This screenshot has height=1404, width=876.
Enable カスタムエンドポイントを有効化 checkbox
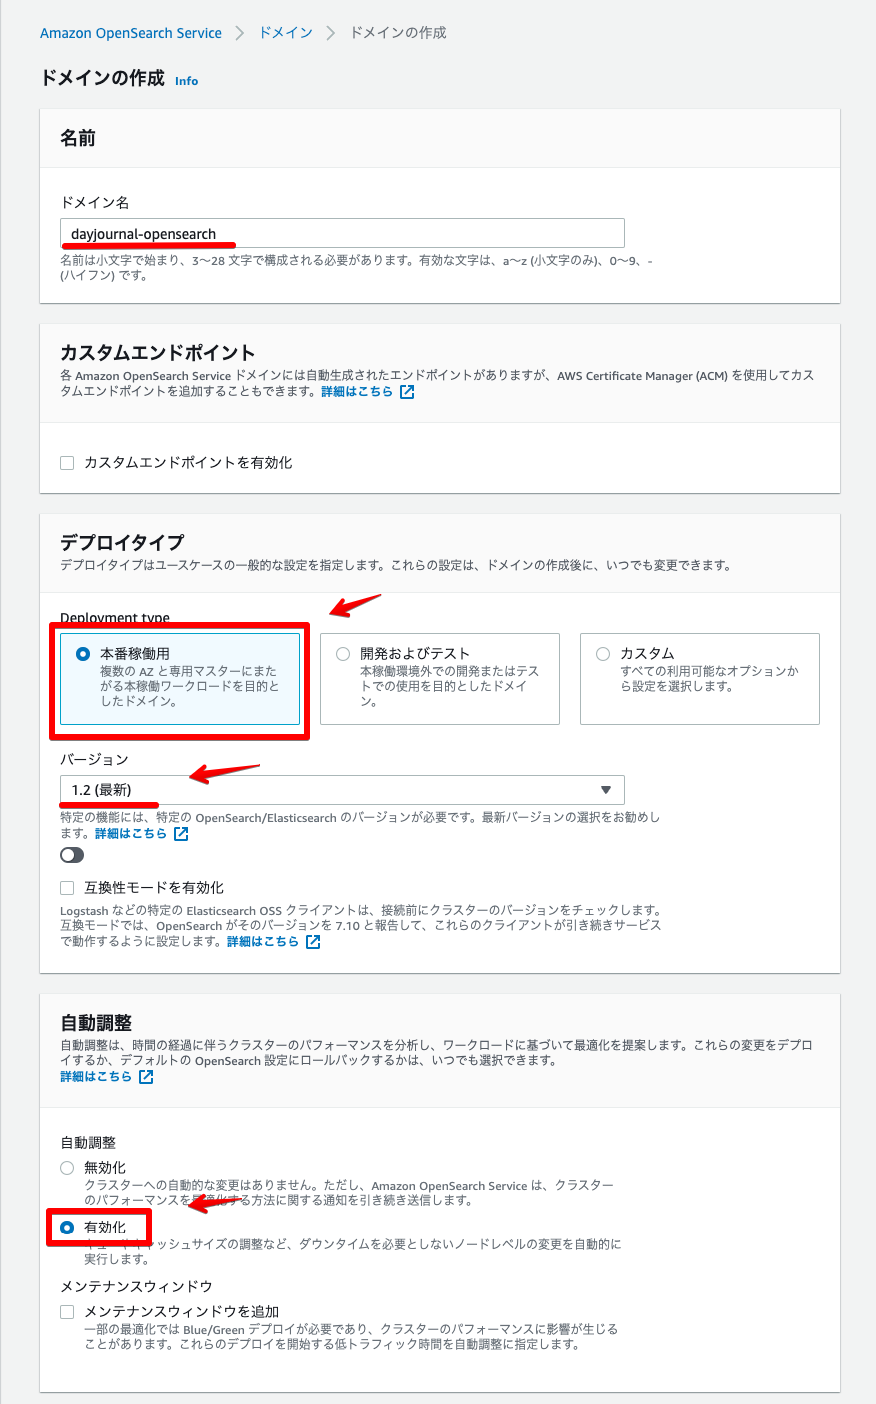click(67, 462)
